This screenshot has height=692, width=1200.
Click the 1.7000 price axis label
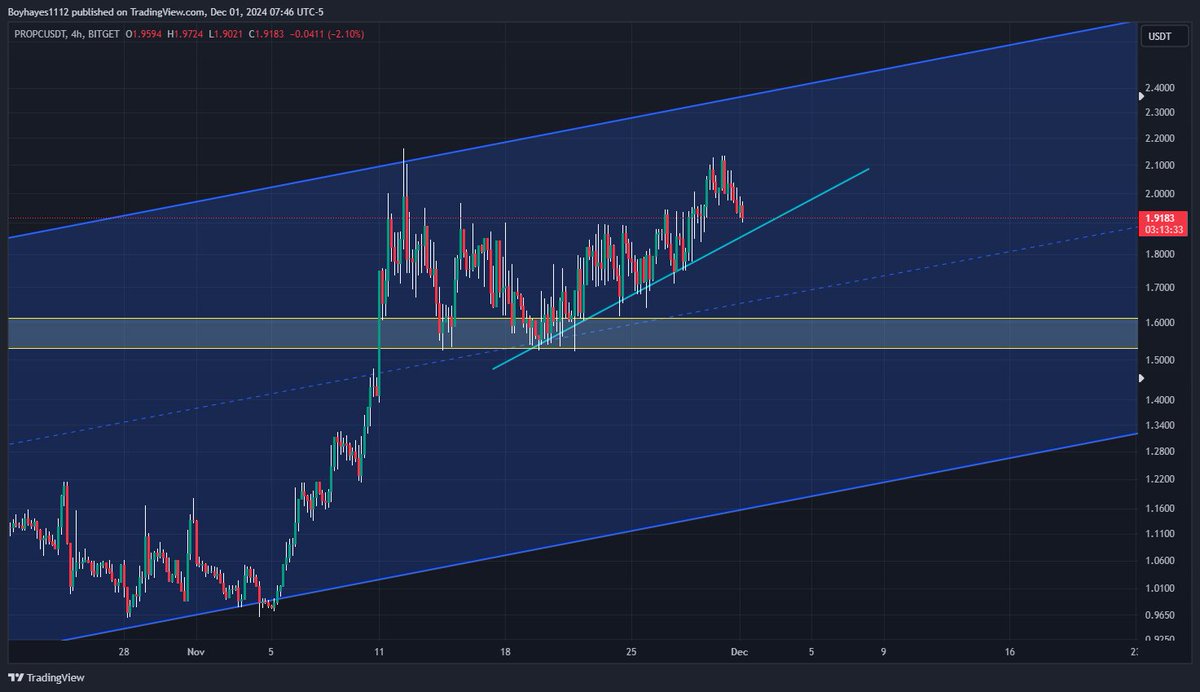click(x=1161, y=288)
